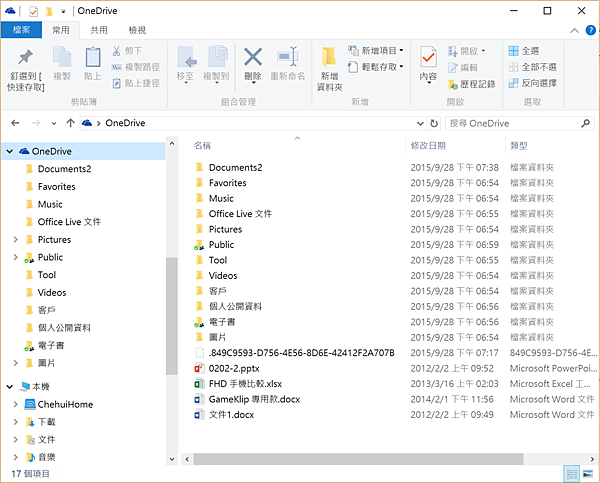Select 電子書 folder in file list

[222, 322]
